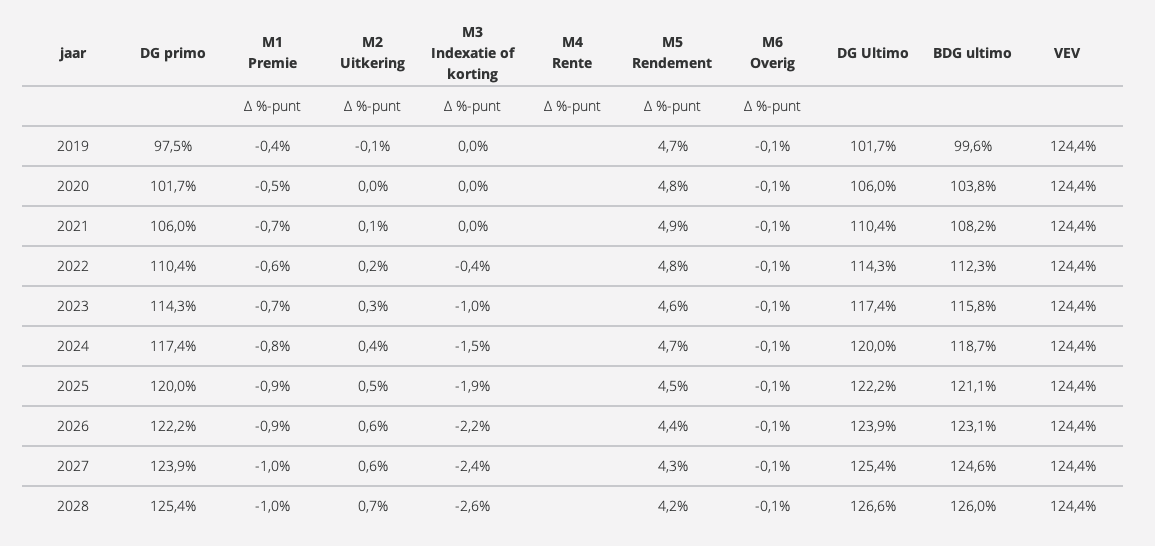
Task: Select the DG primo column header
Action: coord(172,53)
